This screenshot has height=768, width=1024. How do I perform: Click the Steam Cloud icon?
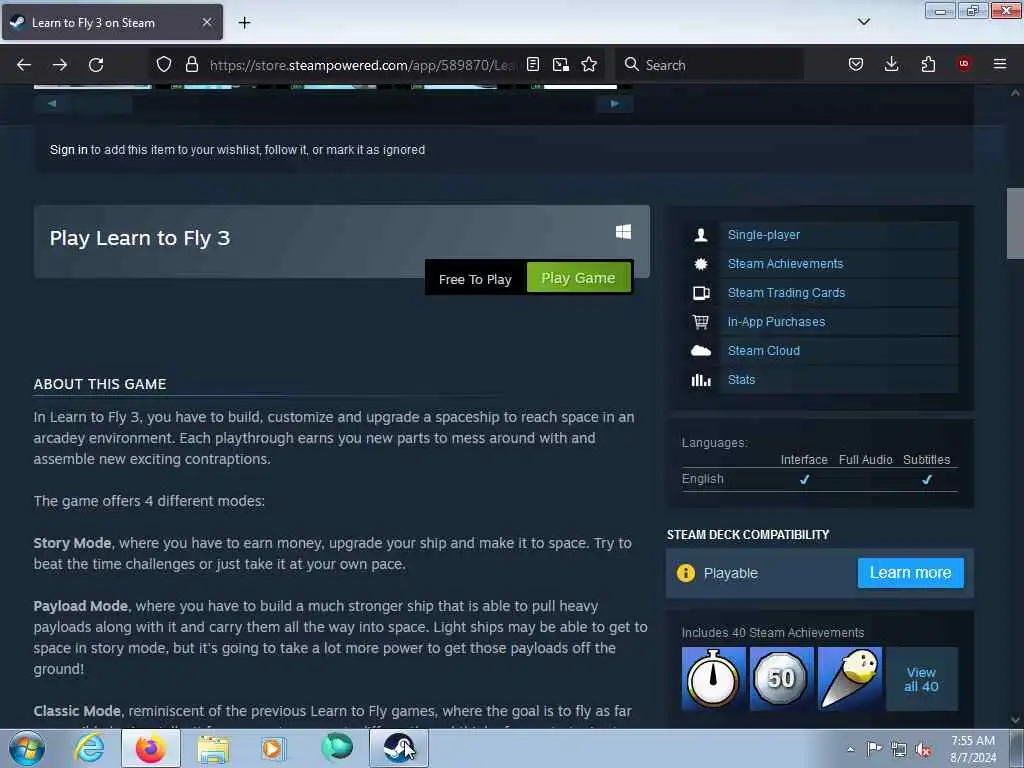point(701,351)
